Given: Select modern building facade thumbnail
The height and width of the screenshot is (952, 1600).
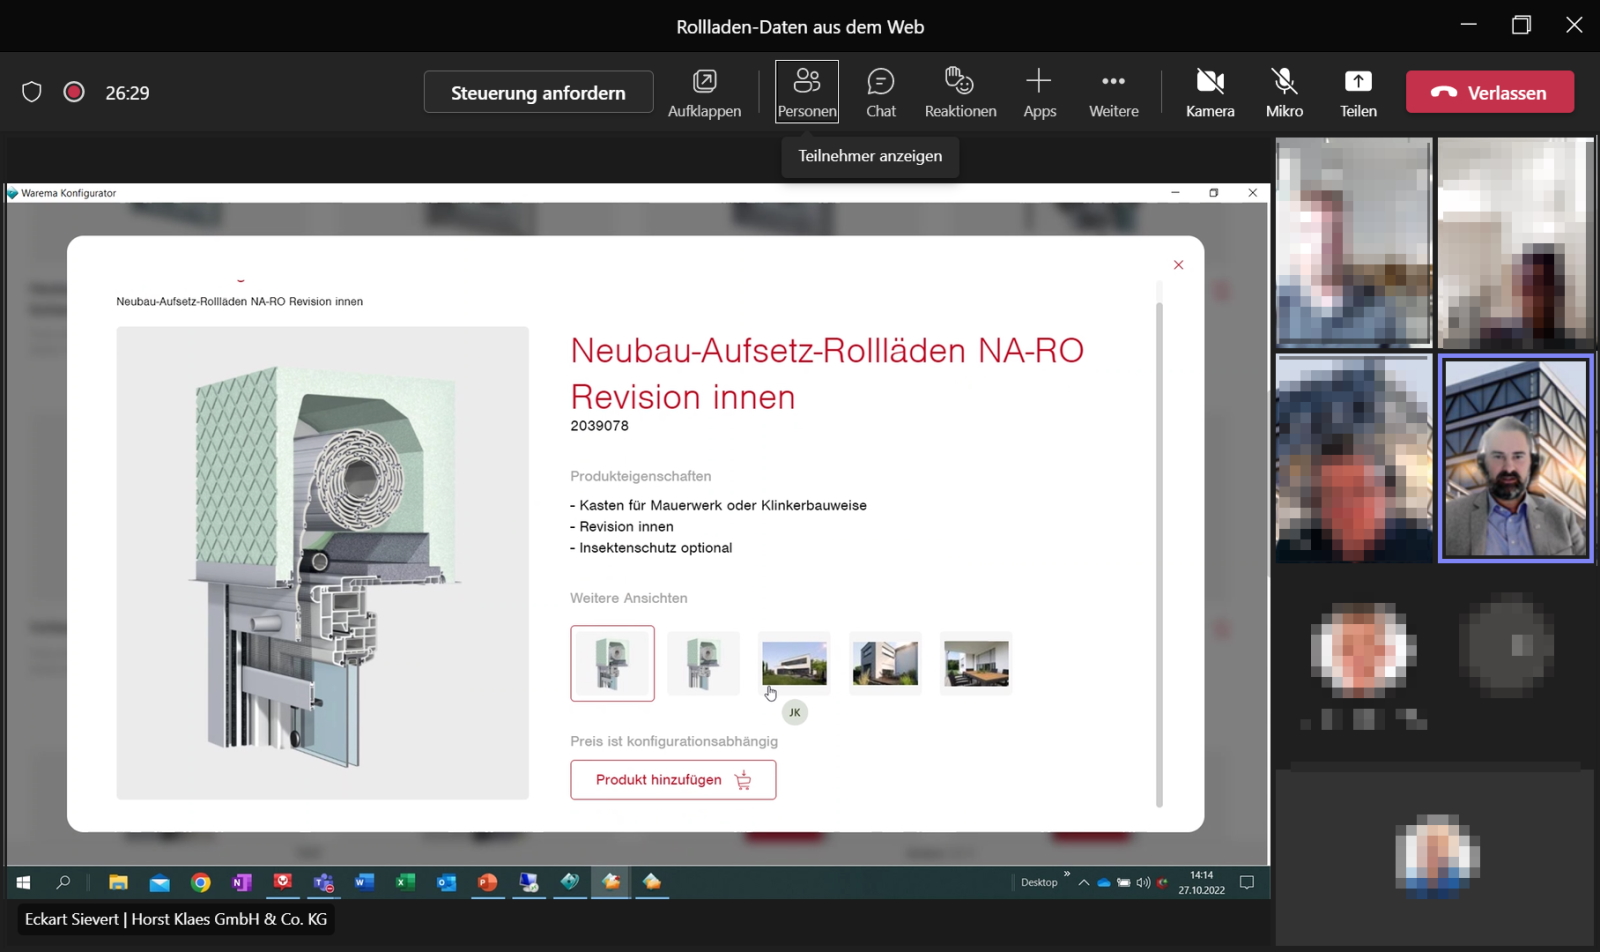Looking at the screenshot, I should [885, 663].
